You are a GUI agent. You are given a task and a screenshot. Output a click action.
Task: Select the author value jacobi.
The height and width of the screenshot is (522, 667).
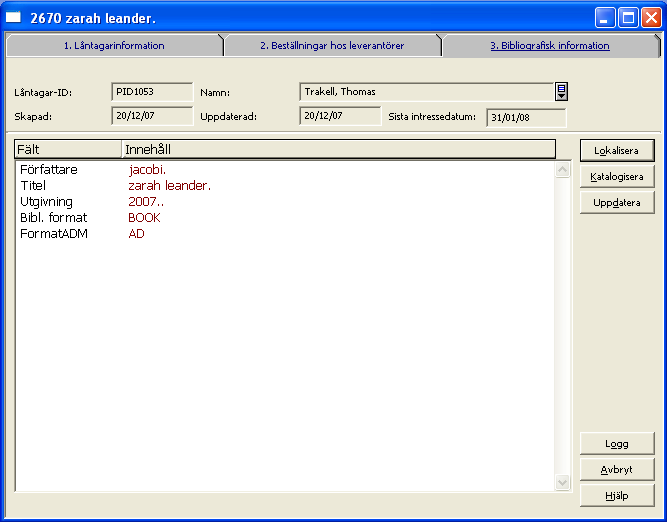coord(147,170)
